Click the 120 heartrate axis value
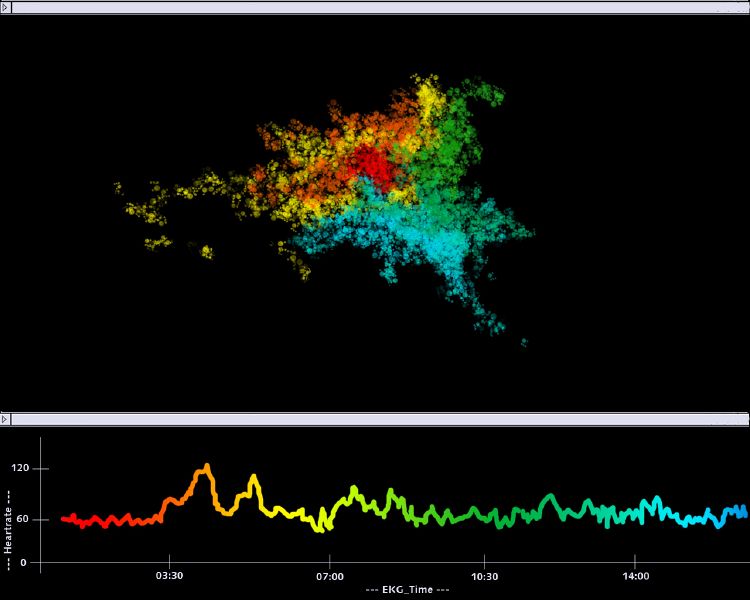Screen dimensions: 750x600 pos(21,468)
